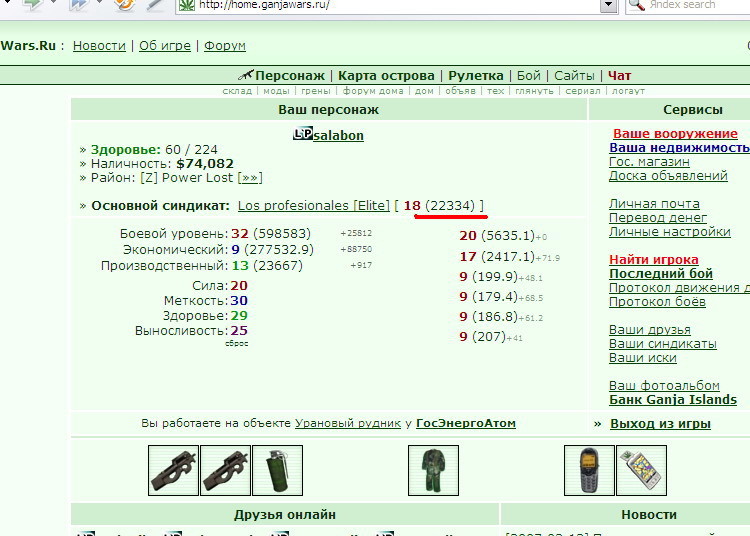Viewport: 750px width, 536px height.
Task: Open the address bar history dropdown
Action: (x=609, y=5)
